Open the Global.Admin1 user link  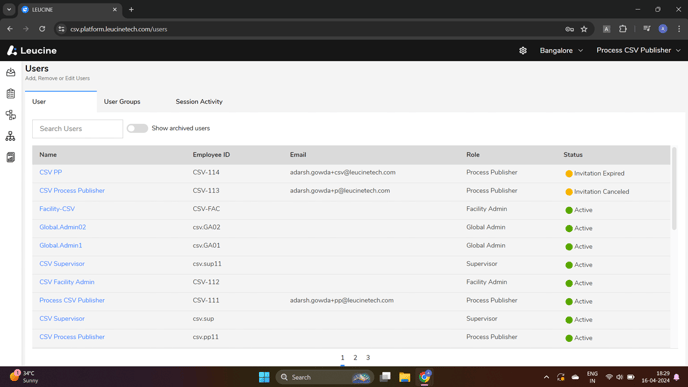tap(61, 245)
